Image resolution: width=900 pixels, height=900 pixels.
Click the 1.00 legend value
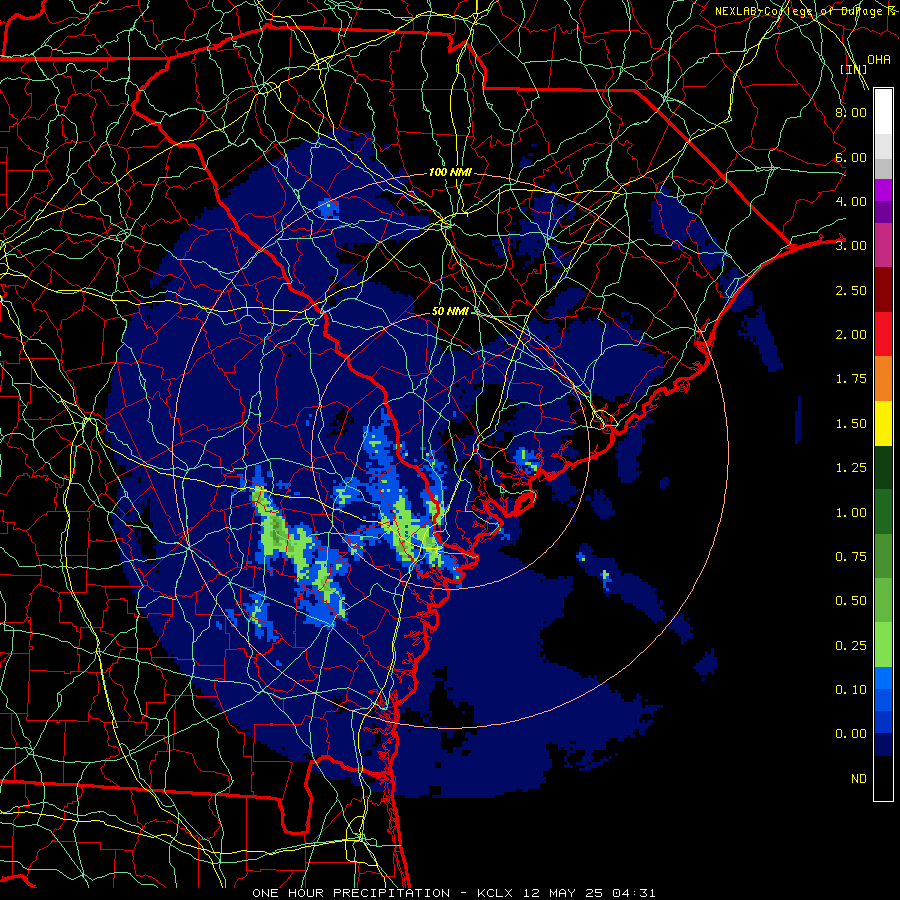851,513
